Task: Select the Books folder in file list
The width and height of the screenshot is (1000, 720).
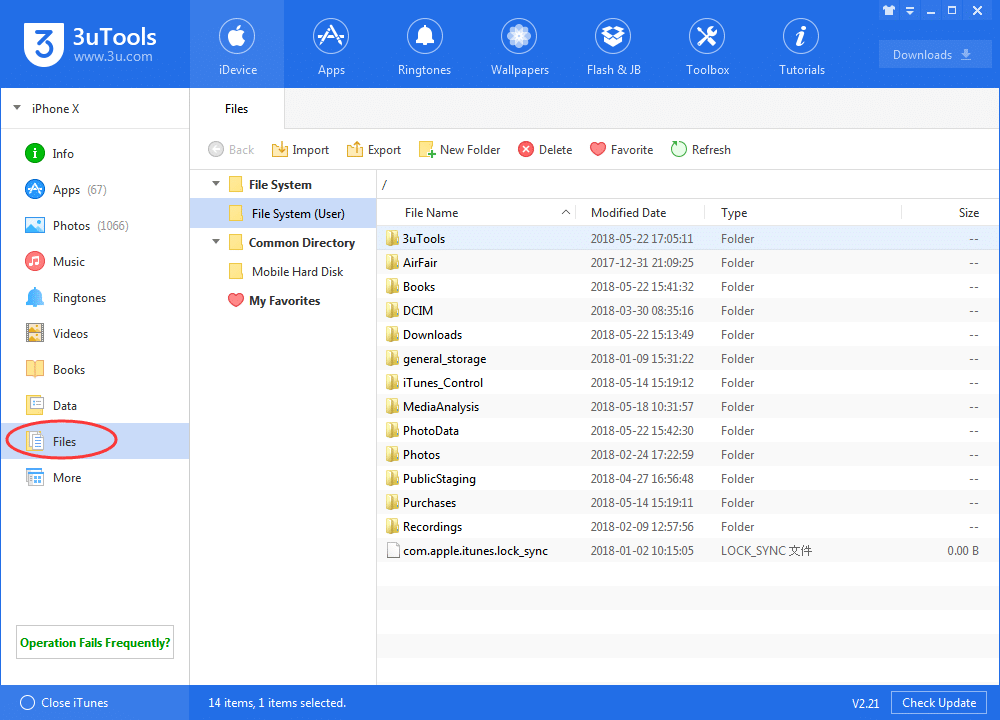Action: coord(688,286)
